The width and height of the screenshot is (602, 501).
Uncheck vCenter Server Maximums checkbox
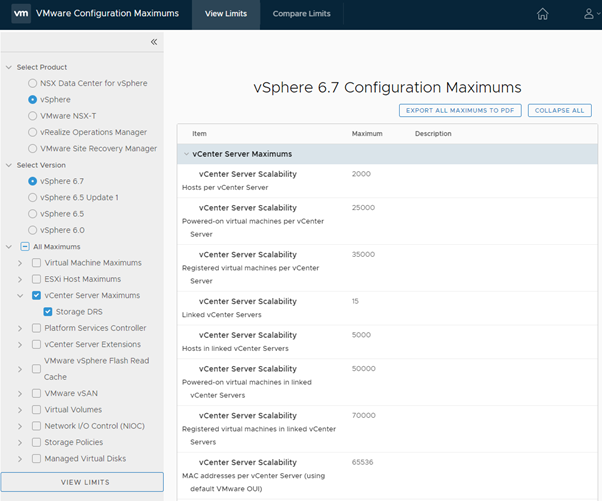point(36,295)
